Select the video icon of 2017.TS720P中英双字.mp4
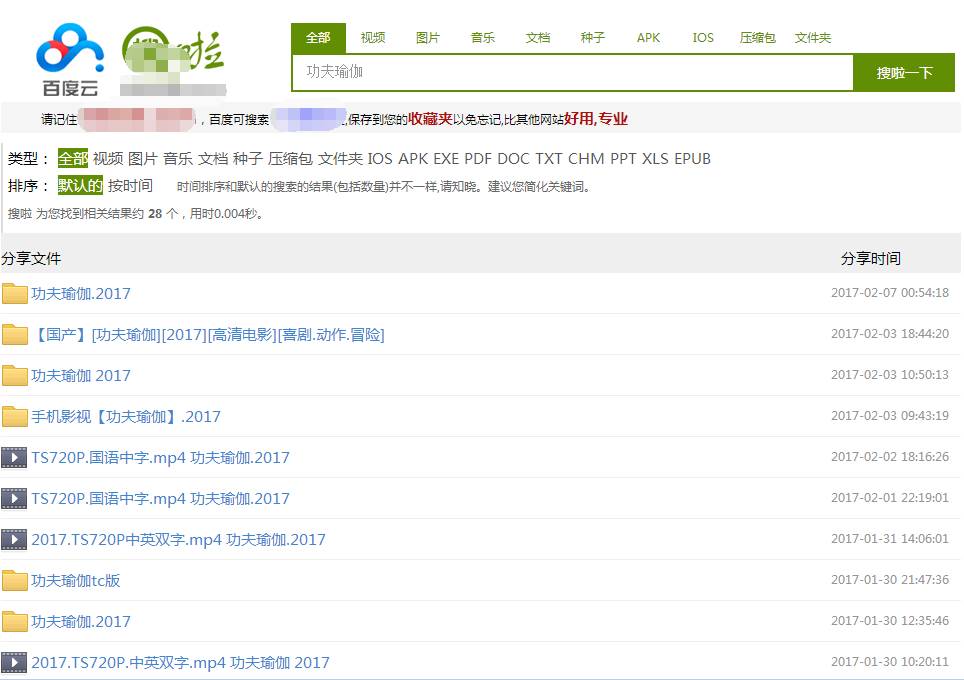 pyautogui.click(x=14, y=539)
